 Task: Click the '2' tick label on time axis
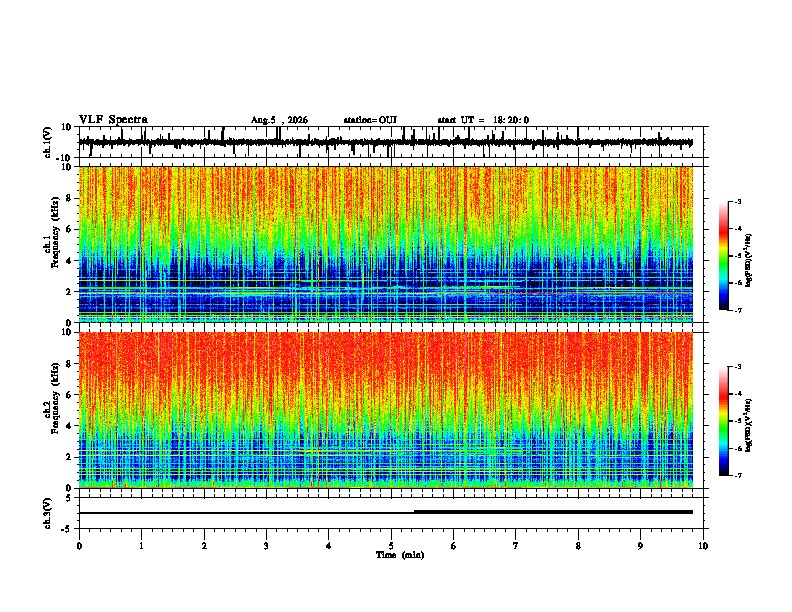(204, 546)
